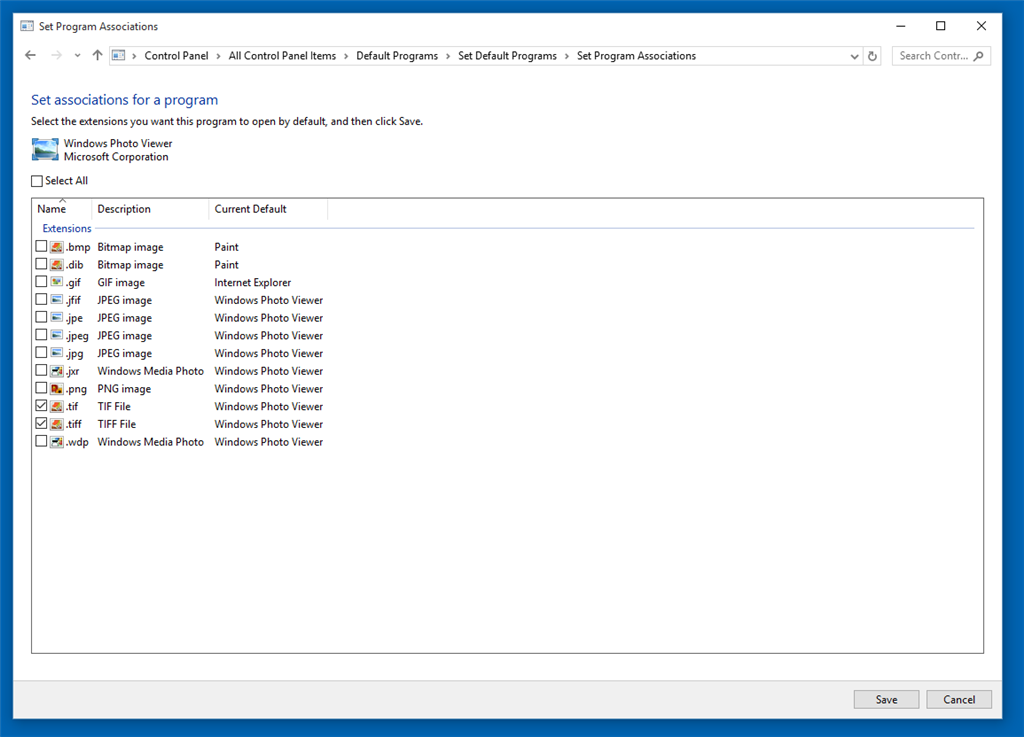Check the .bmp extension checkbox
1024x737 pixels.
click(41, 246)
